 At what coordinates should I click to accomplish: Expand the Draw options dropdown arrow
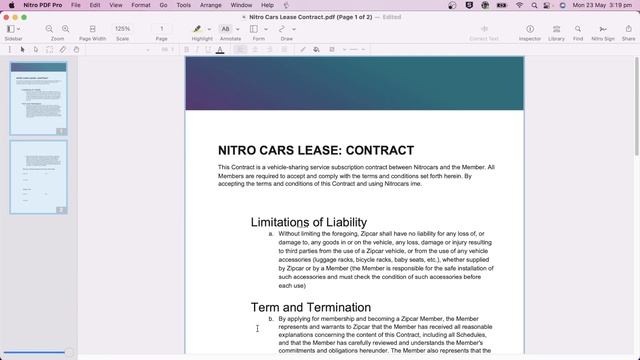pyautogui.click(x=294, y=29)
